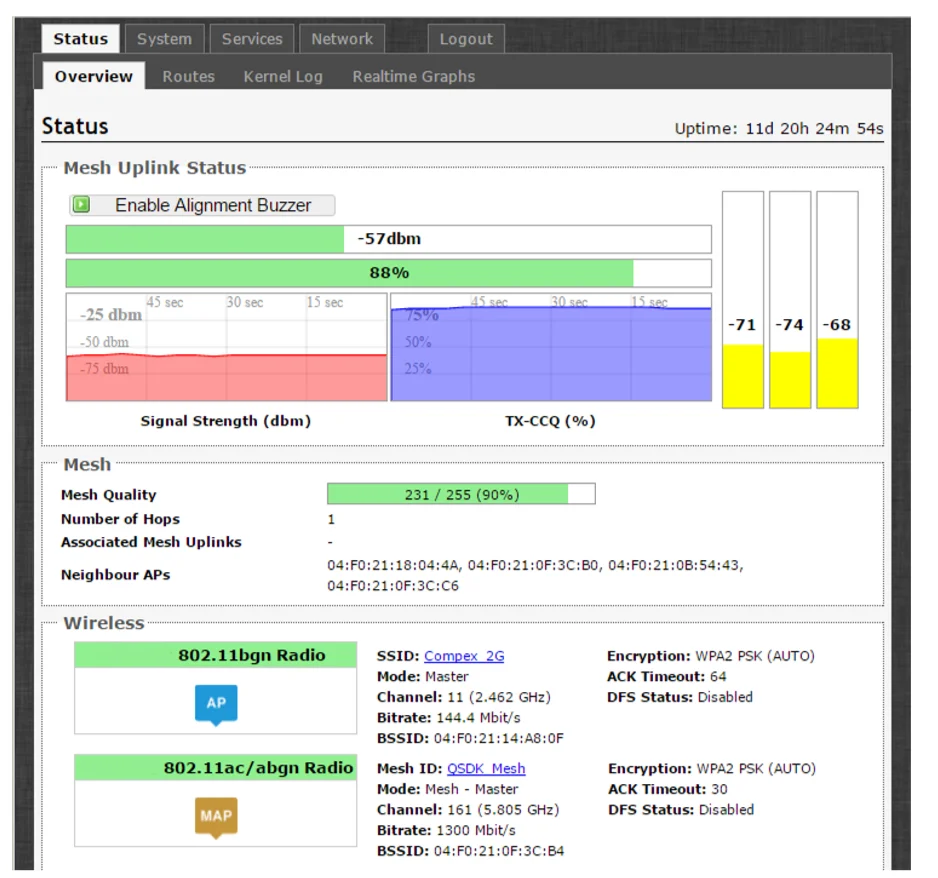Open the Services tab
Image resolution: width=938 pixels, height=878 pixels.
pyautogui.click(x=252, y=39)
